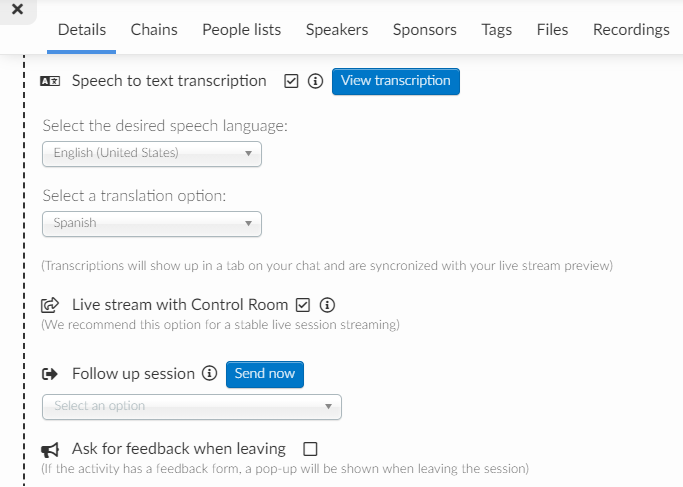Open the Sponsors tab
The height and width of the screenshot is (487, 683).
click(424, 30)
